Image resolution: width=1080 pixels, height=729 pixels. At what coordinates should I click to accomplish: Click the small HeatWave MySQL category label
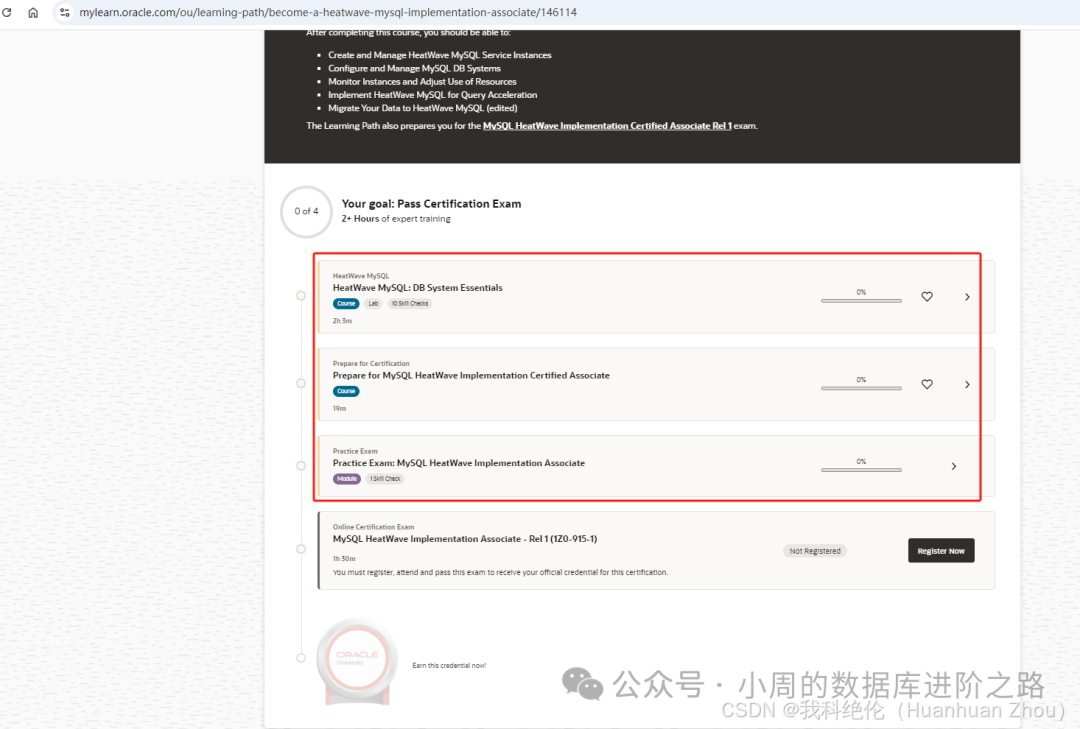pyautogui.click(x=361, y=276)
